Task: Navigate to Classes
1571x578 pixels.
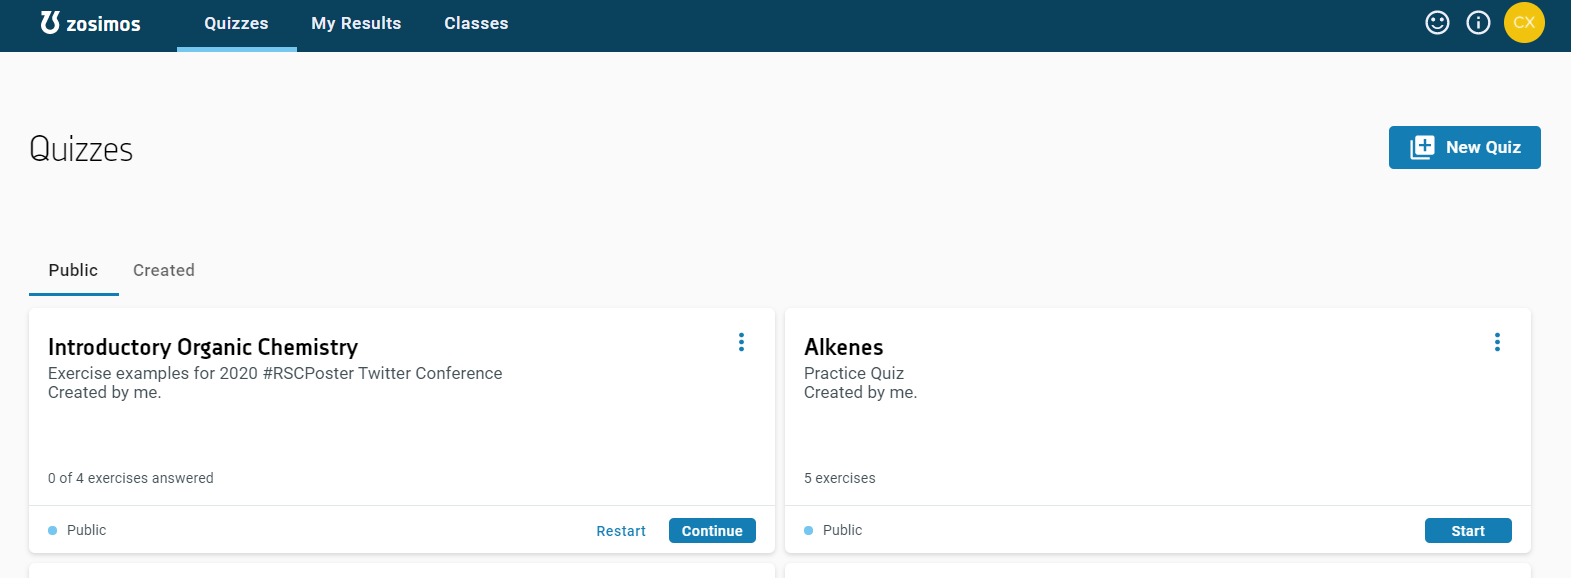Action: (476, 24)
